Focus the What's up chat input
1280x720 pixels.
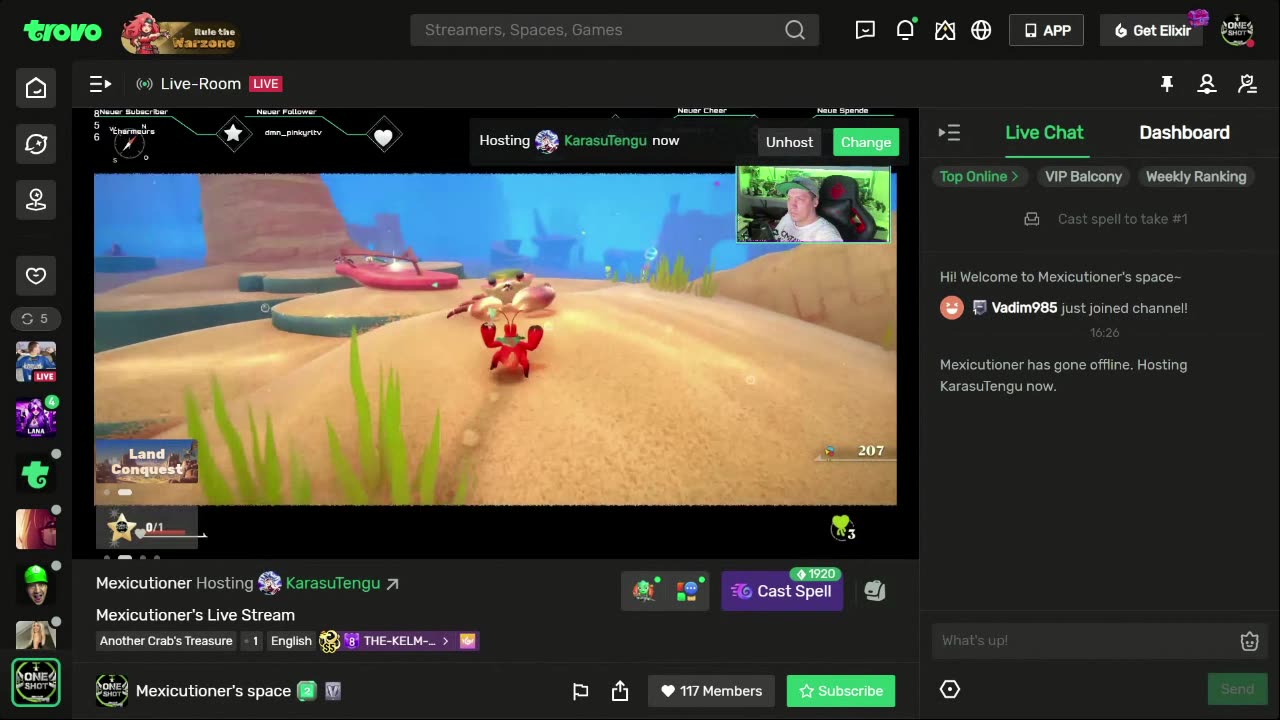1084,641
